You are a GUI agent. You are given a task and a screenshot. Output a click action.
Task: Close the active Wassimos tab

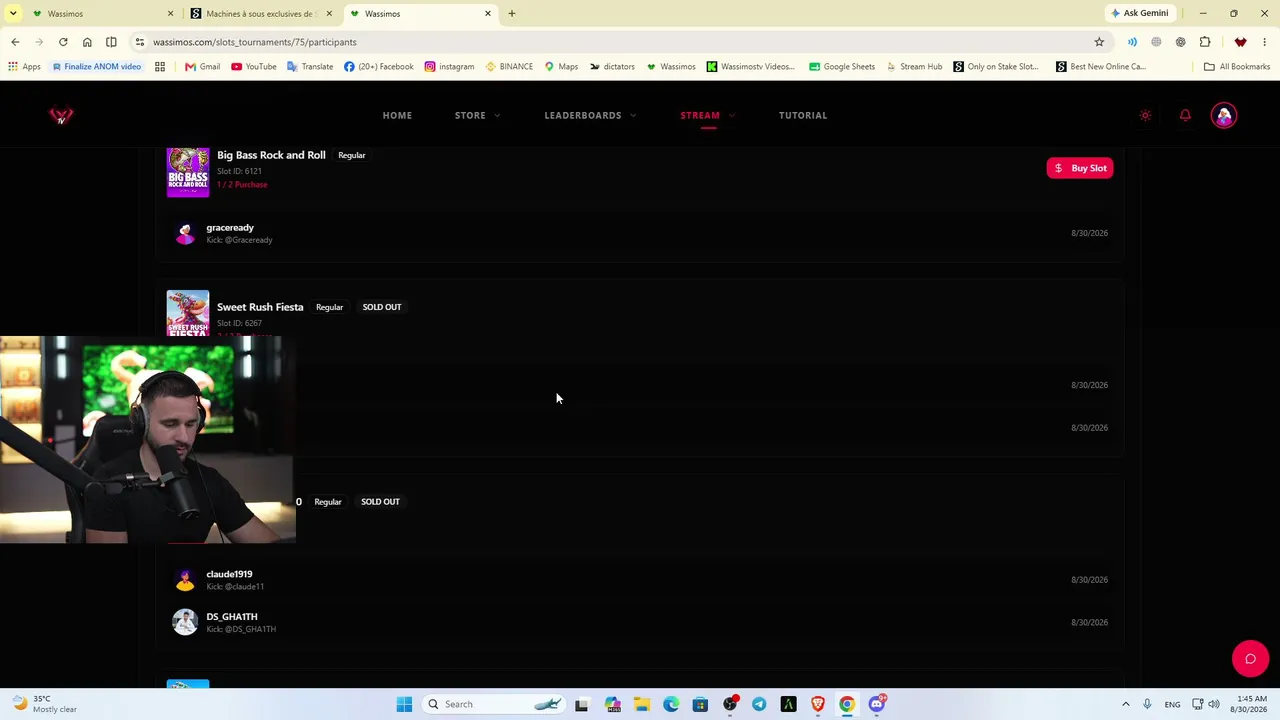pyautogui.click(x=488, y=14)
